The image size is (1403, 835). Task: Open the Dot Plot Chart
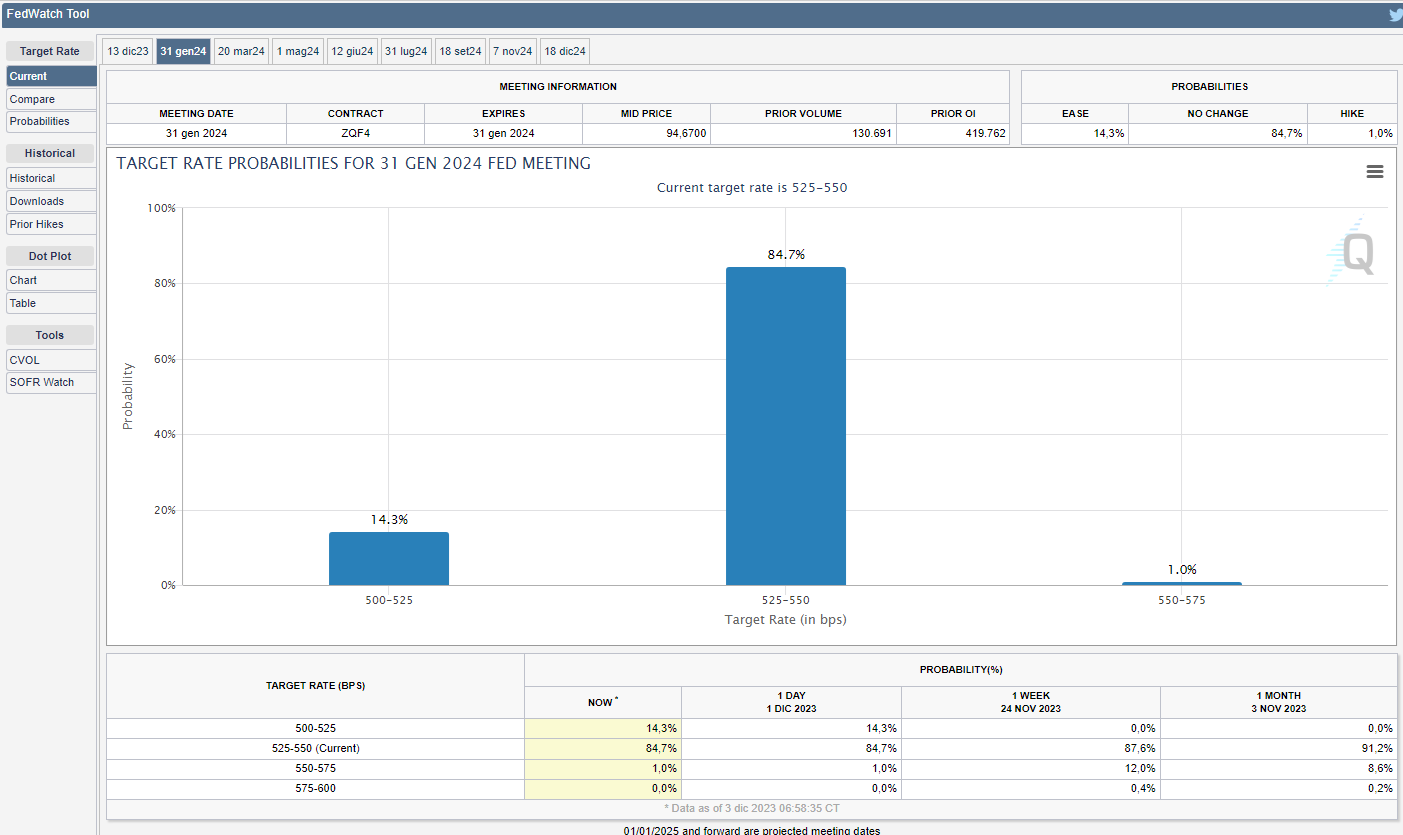tap(51, 280)
